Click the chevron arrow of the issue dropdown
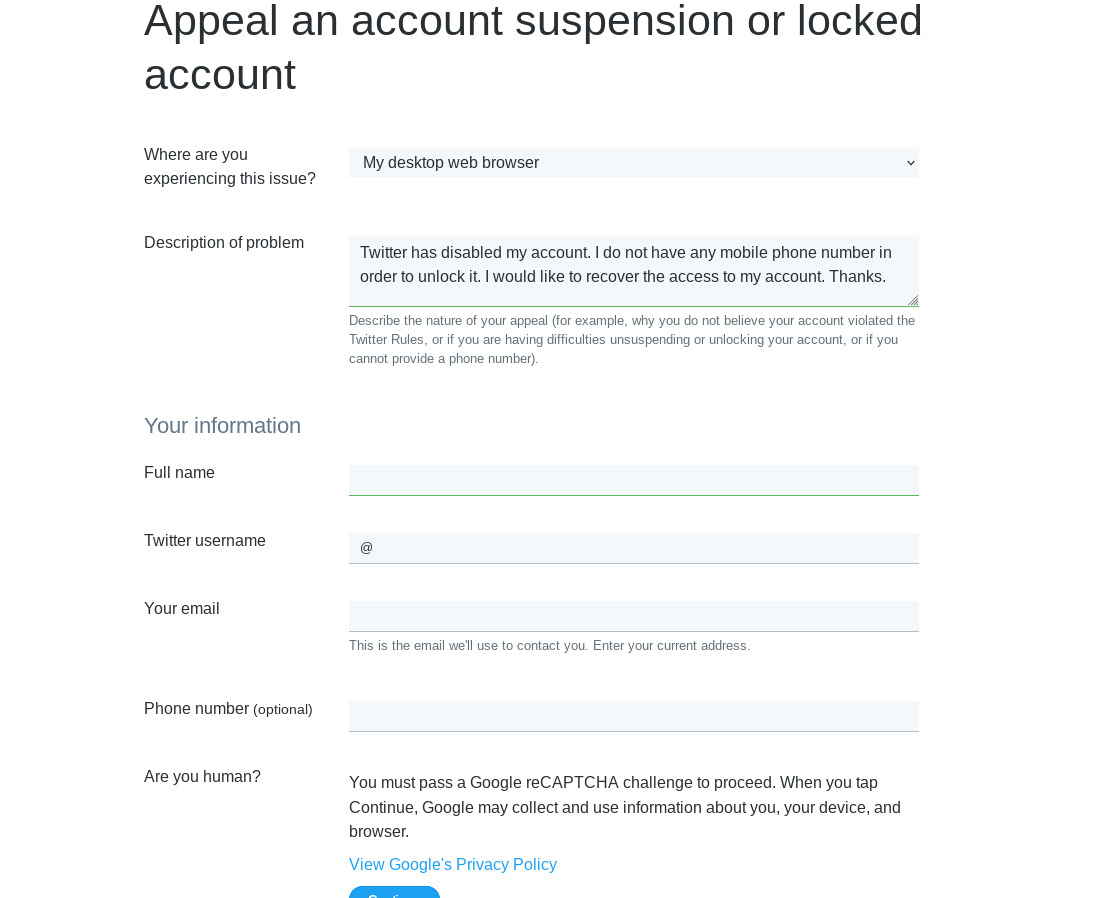Screen dimensions: 1095x898 (x=910, y=163)
